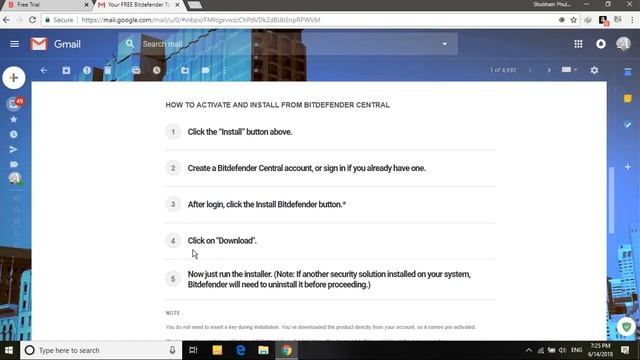Open Chrome menu three dots
Screen dimensions: 640x360
pos(632,20)
